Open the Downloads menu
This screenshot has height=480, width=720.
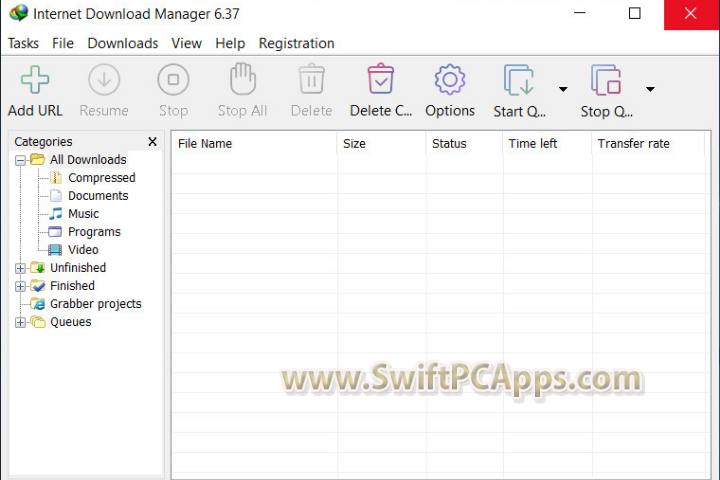coord(123,43)
